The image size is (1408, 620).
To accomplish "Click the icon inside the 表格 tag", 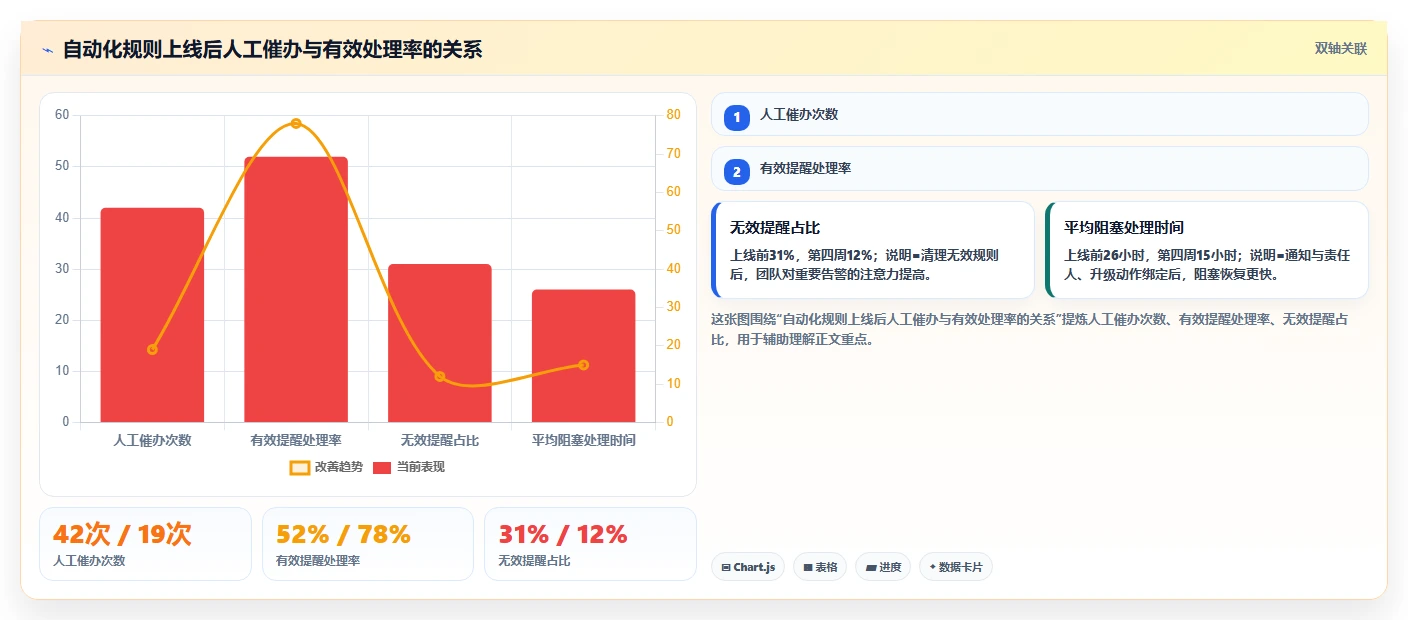I will click(808, 567).
